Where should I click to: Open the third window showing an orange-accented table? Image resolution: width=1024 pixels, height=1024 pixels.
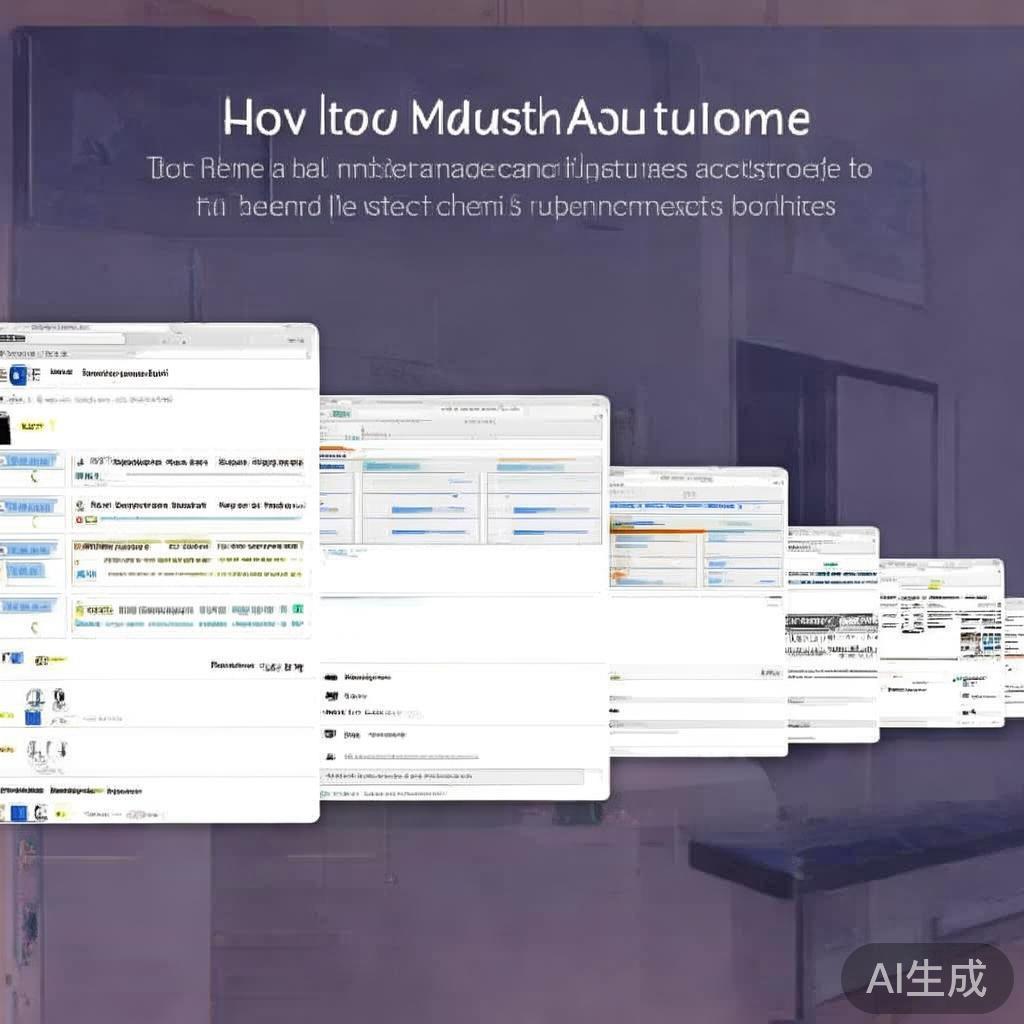click(698, 612)
